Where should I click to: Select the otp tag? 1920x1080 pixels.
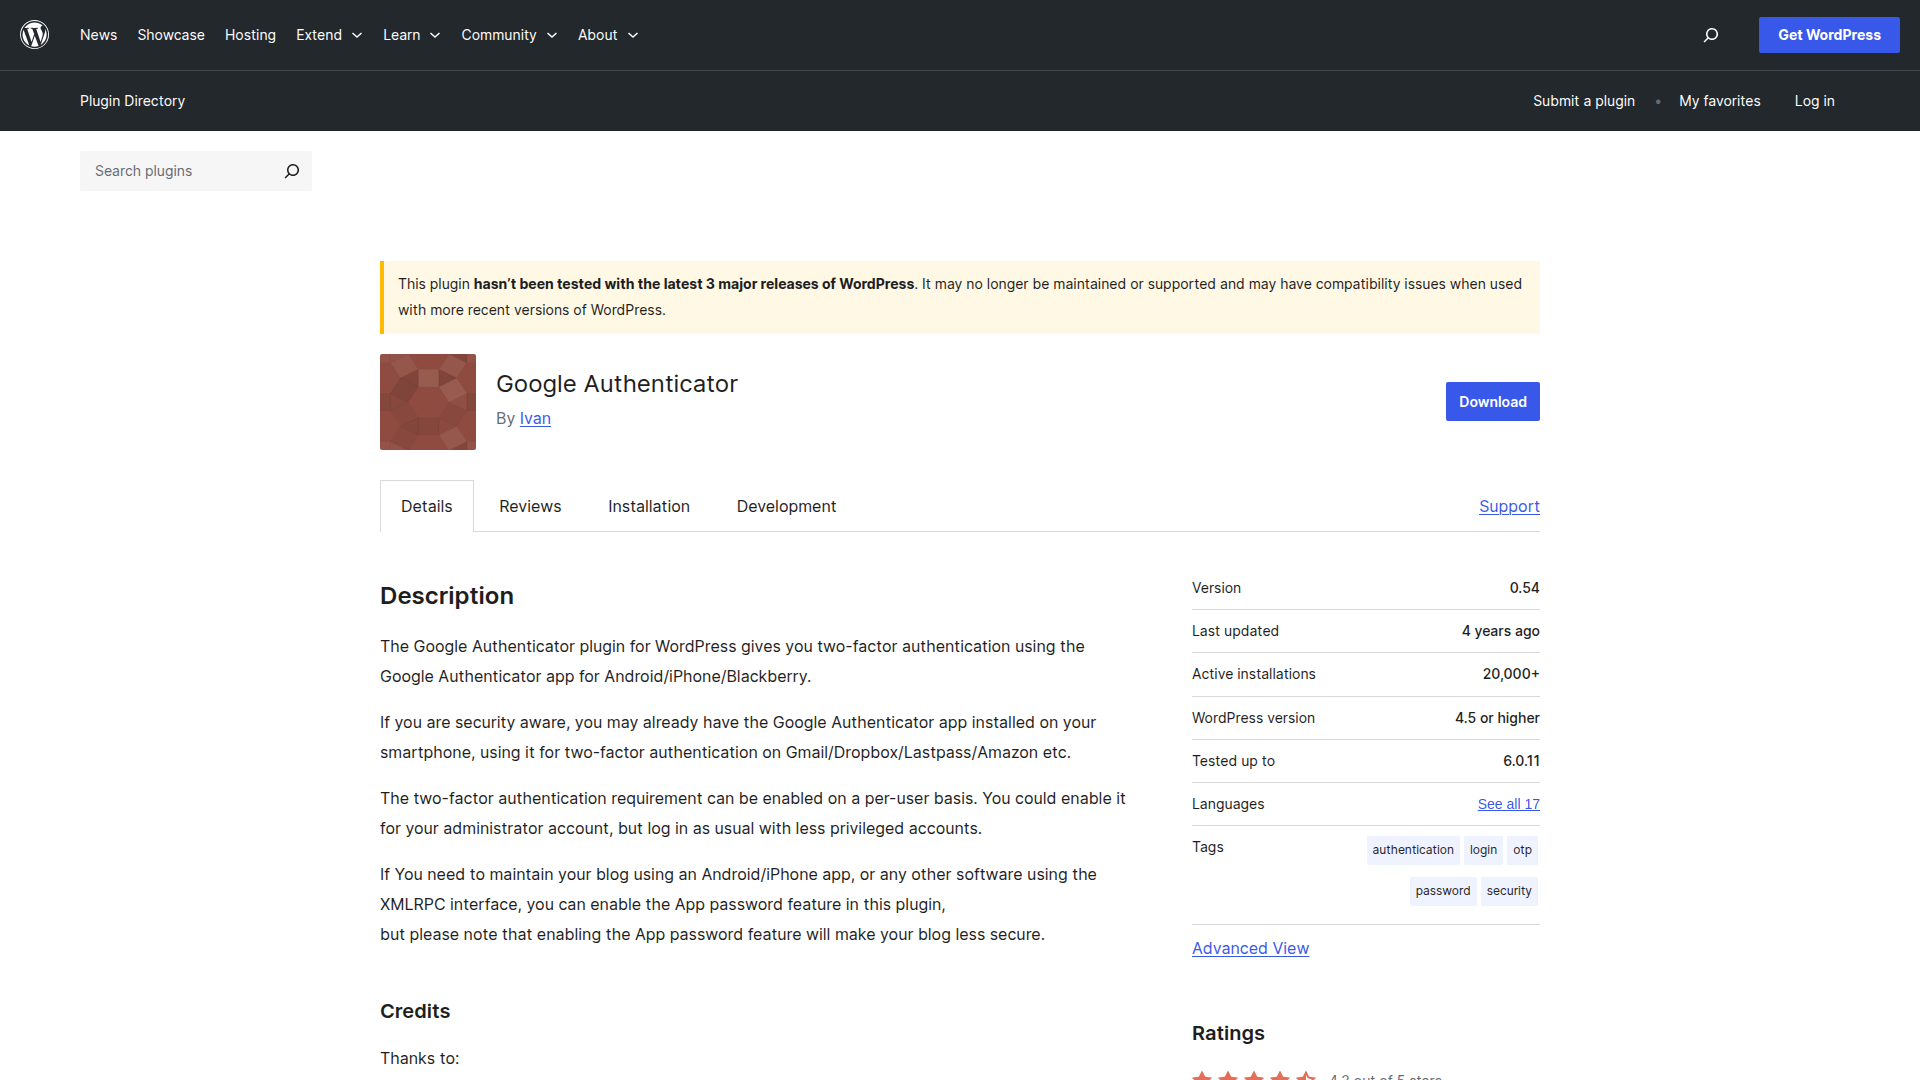[1522, 850]
